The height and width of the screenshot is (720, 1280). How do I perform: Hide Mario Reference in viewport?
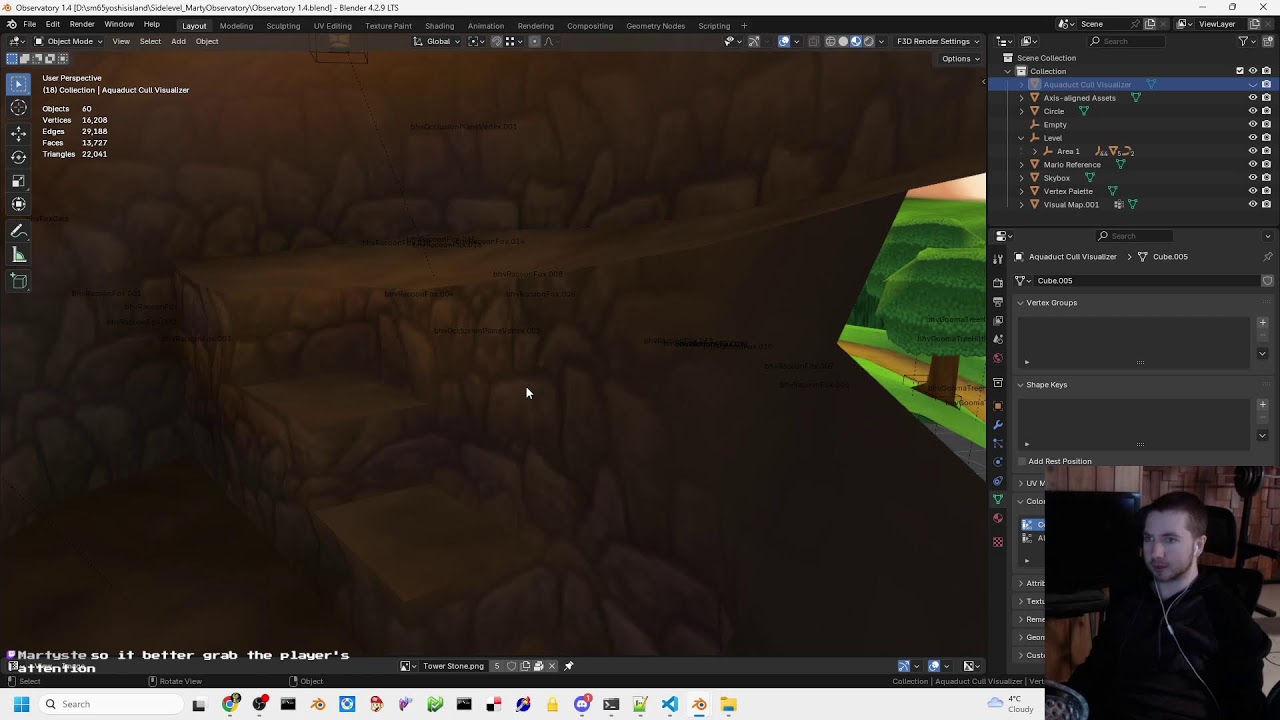tap(1252, 165)
